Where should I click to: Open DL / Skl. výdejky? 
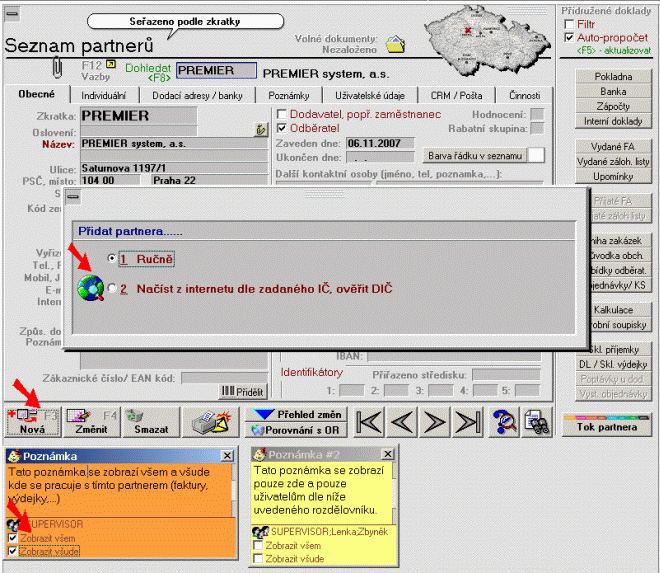[x=613, y=364]
